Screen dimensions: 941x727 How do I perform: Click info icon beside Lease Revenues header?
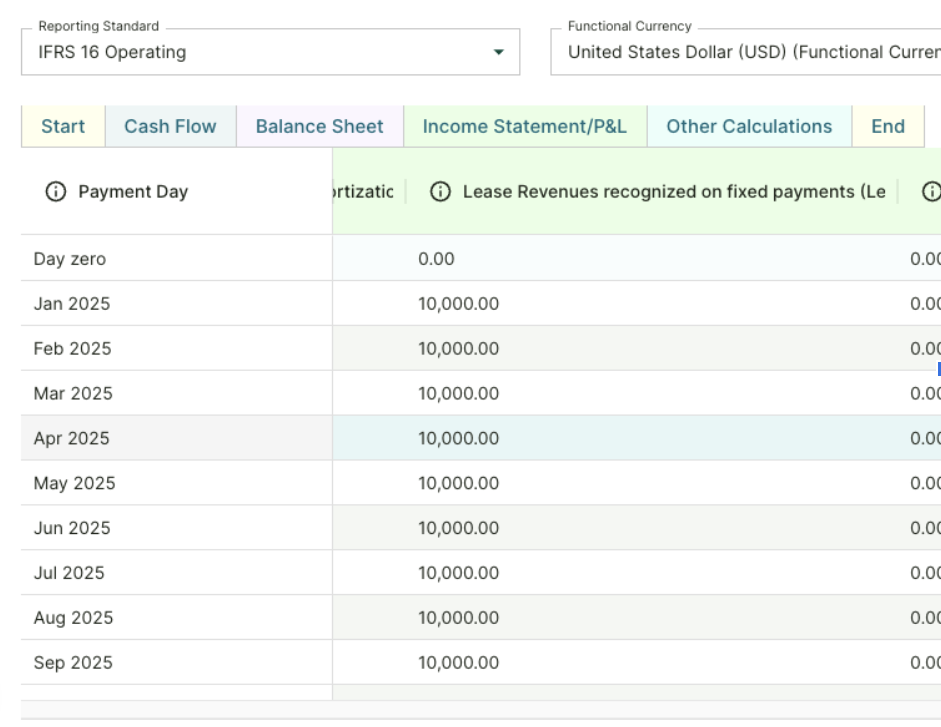tap(440, 192)
